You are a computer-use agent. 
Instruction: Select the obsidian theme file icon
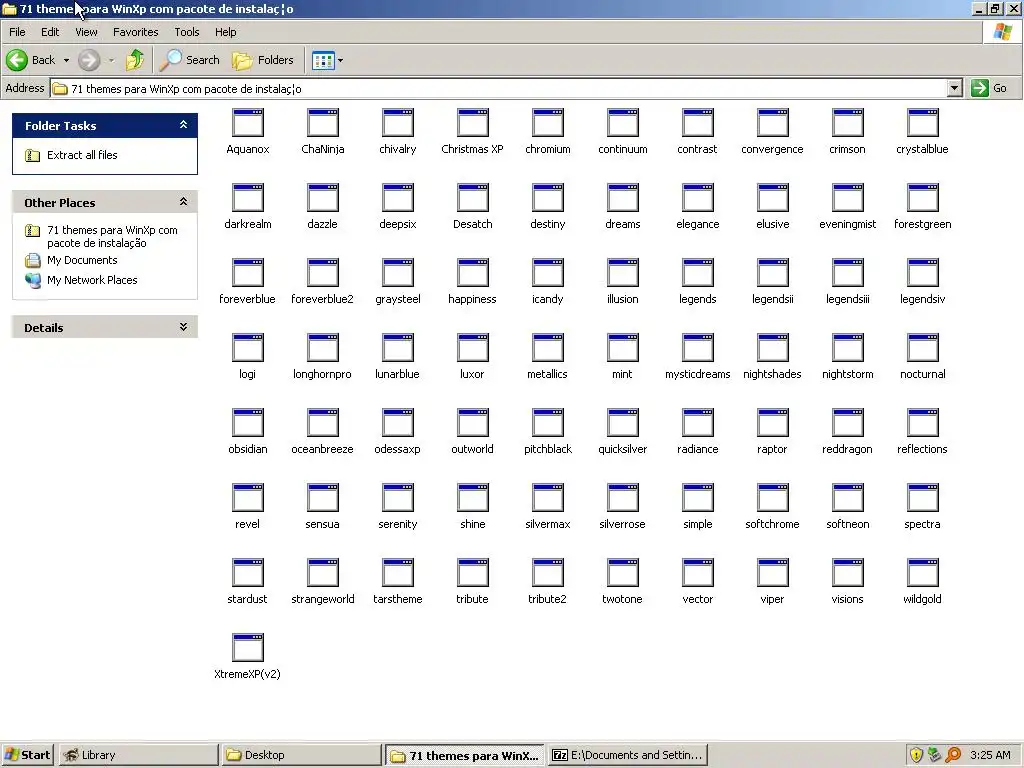point(248,424)
